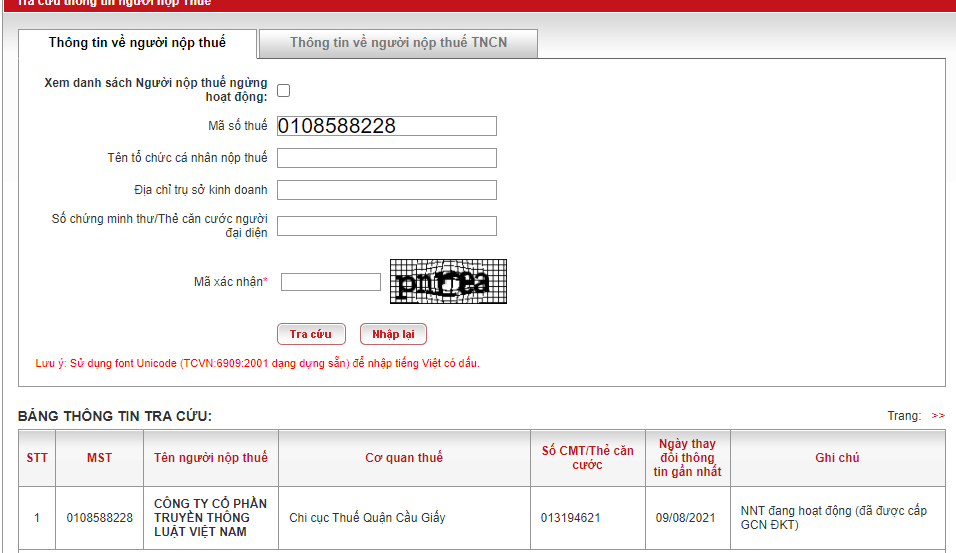
Task: Go to next page with >> arrows
Action: 938,416
